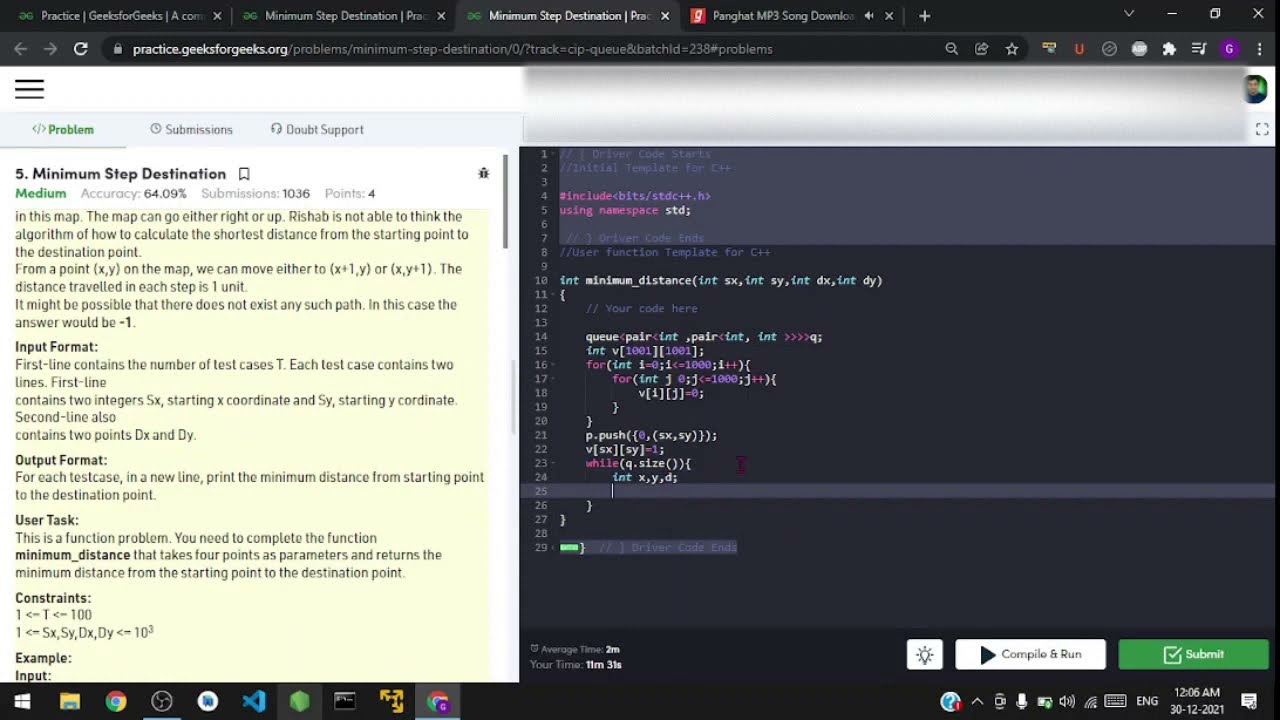Open Visual Studio Code from the taskbar
Viewport: 1280px width, 720px height.
pos(253,701)
